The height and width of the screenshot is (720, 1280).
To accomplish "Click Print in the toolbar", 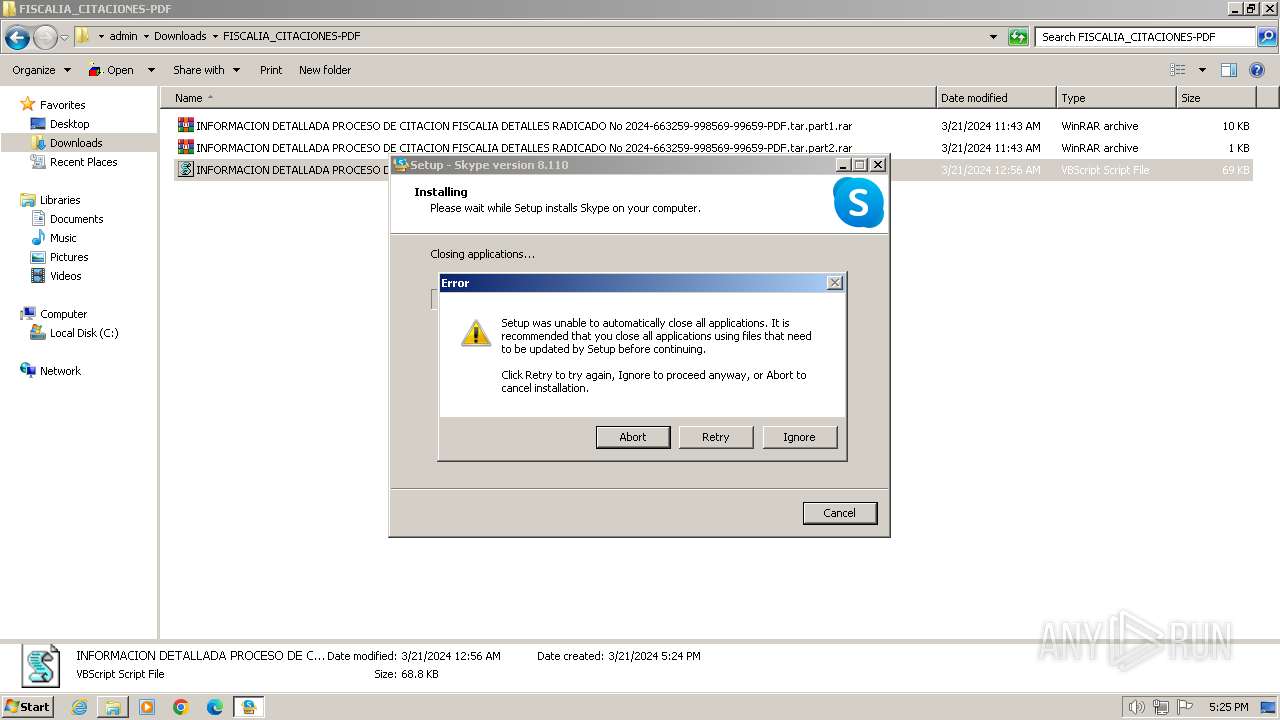I will pyautogui.click(x=271, y=70).
